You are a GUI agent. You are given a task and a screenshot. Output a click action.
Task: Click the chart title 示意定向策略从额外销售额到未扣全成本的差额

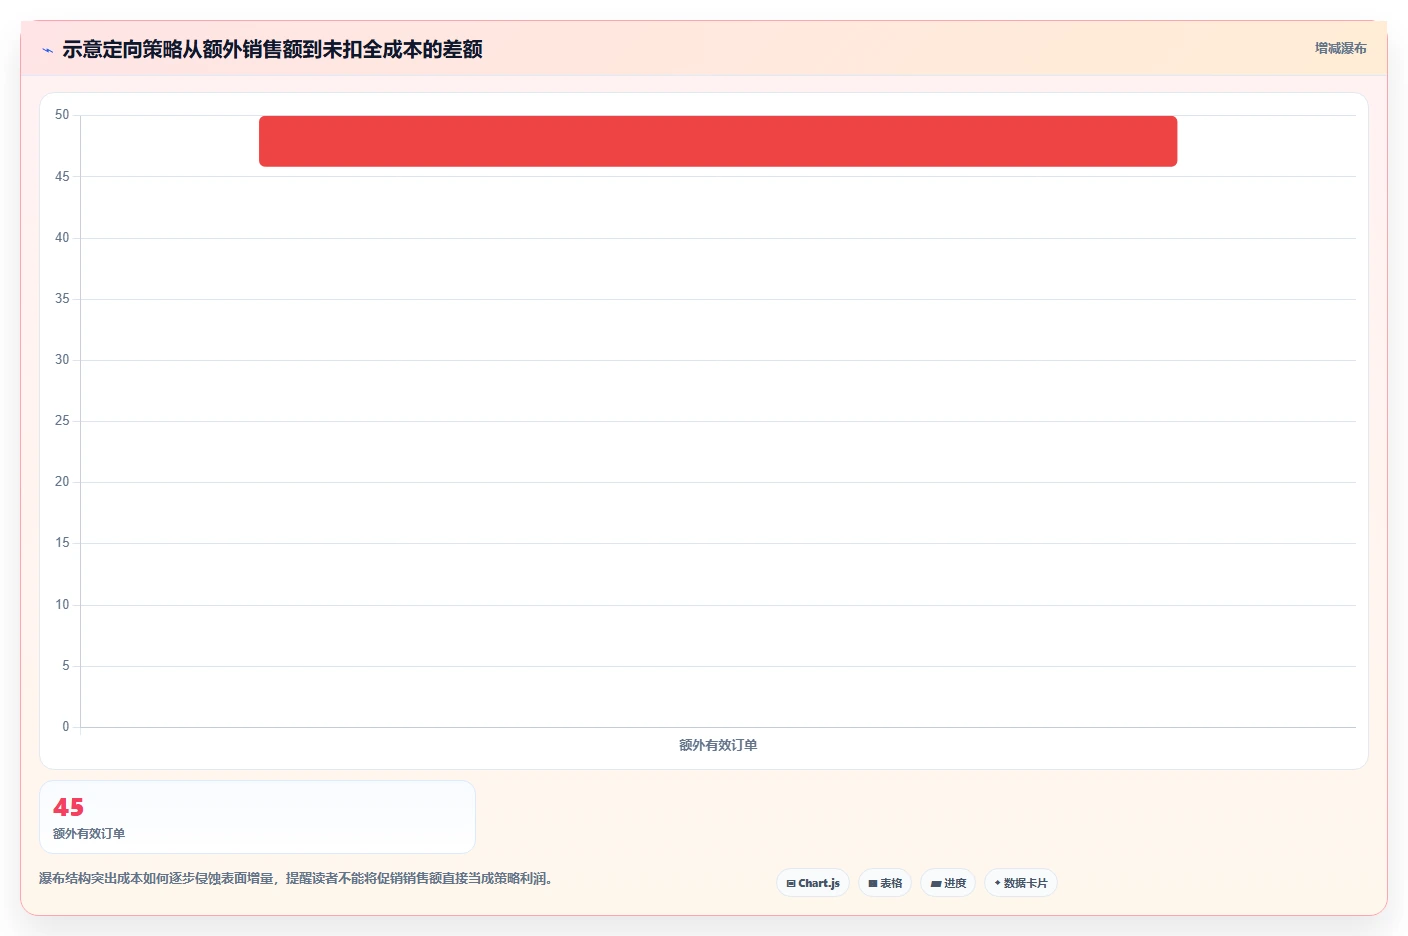point(272,49)
